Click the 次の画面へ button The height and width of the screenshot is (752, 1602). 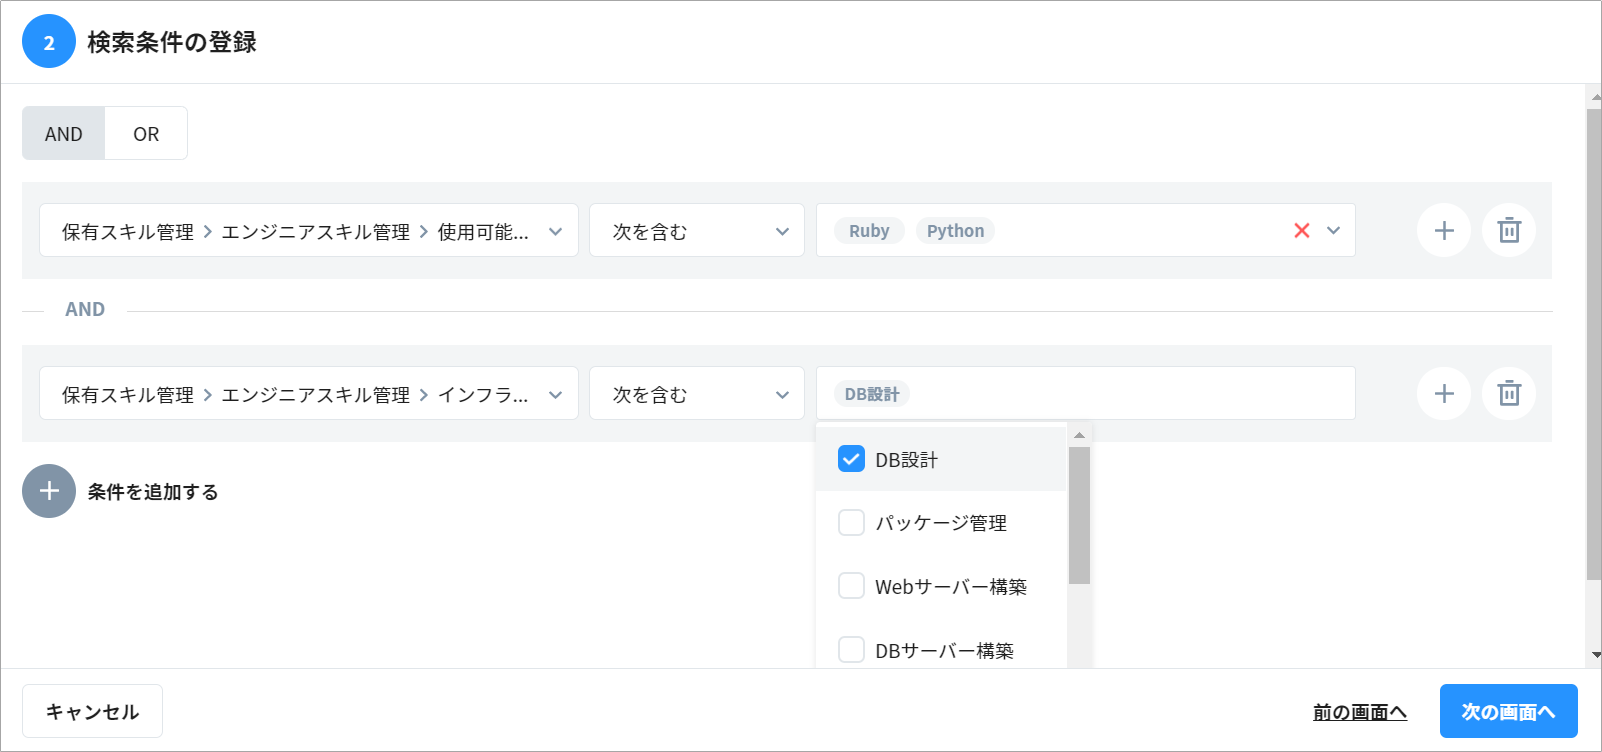pyautogui.click(x=1508, y=711)
